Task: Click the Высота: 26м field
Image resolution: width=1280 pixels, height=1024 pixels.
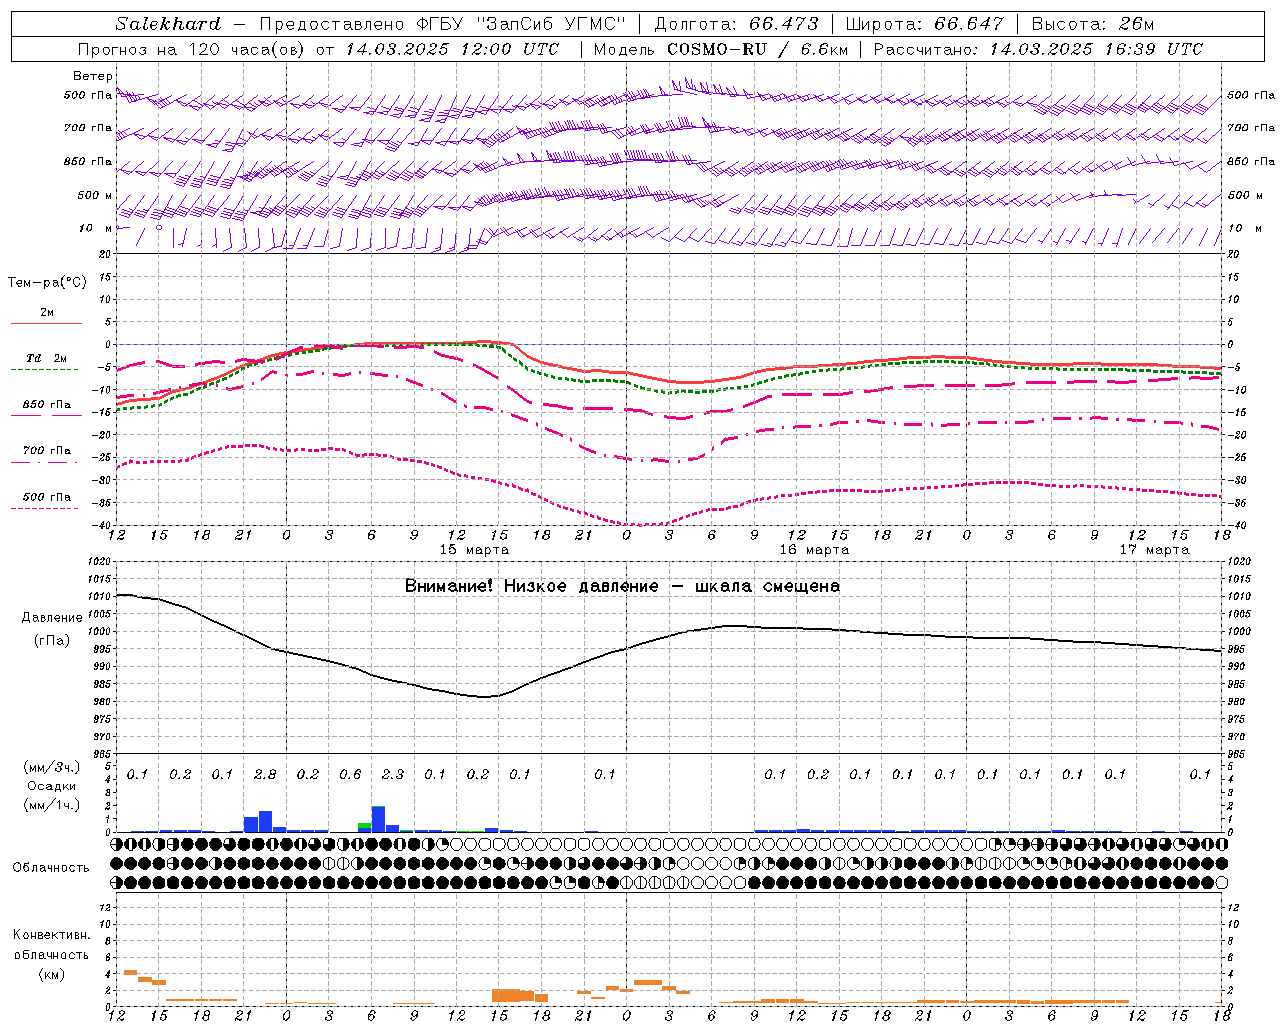Action: (x=1093, y=24)
